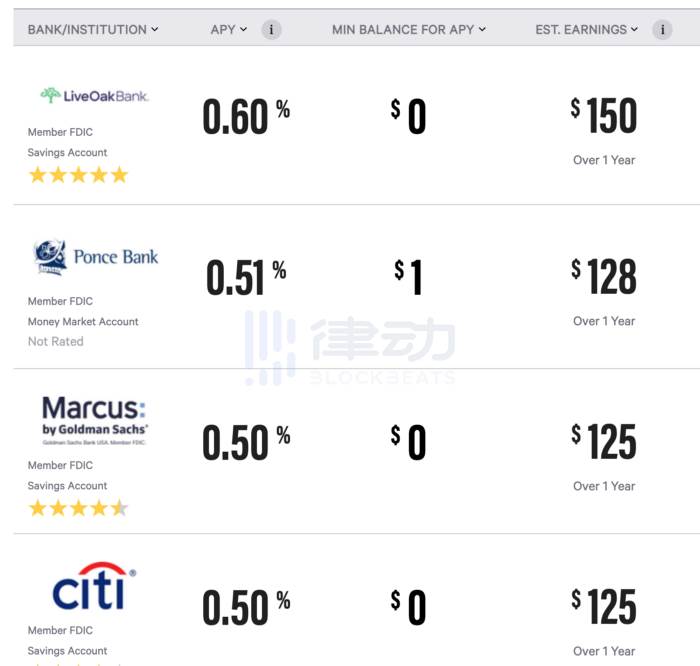The image size is (700, 666).
Task: Select Live Oak Bank 0.60% APY
Action: tap(246, 116)
